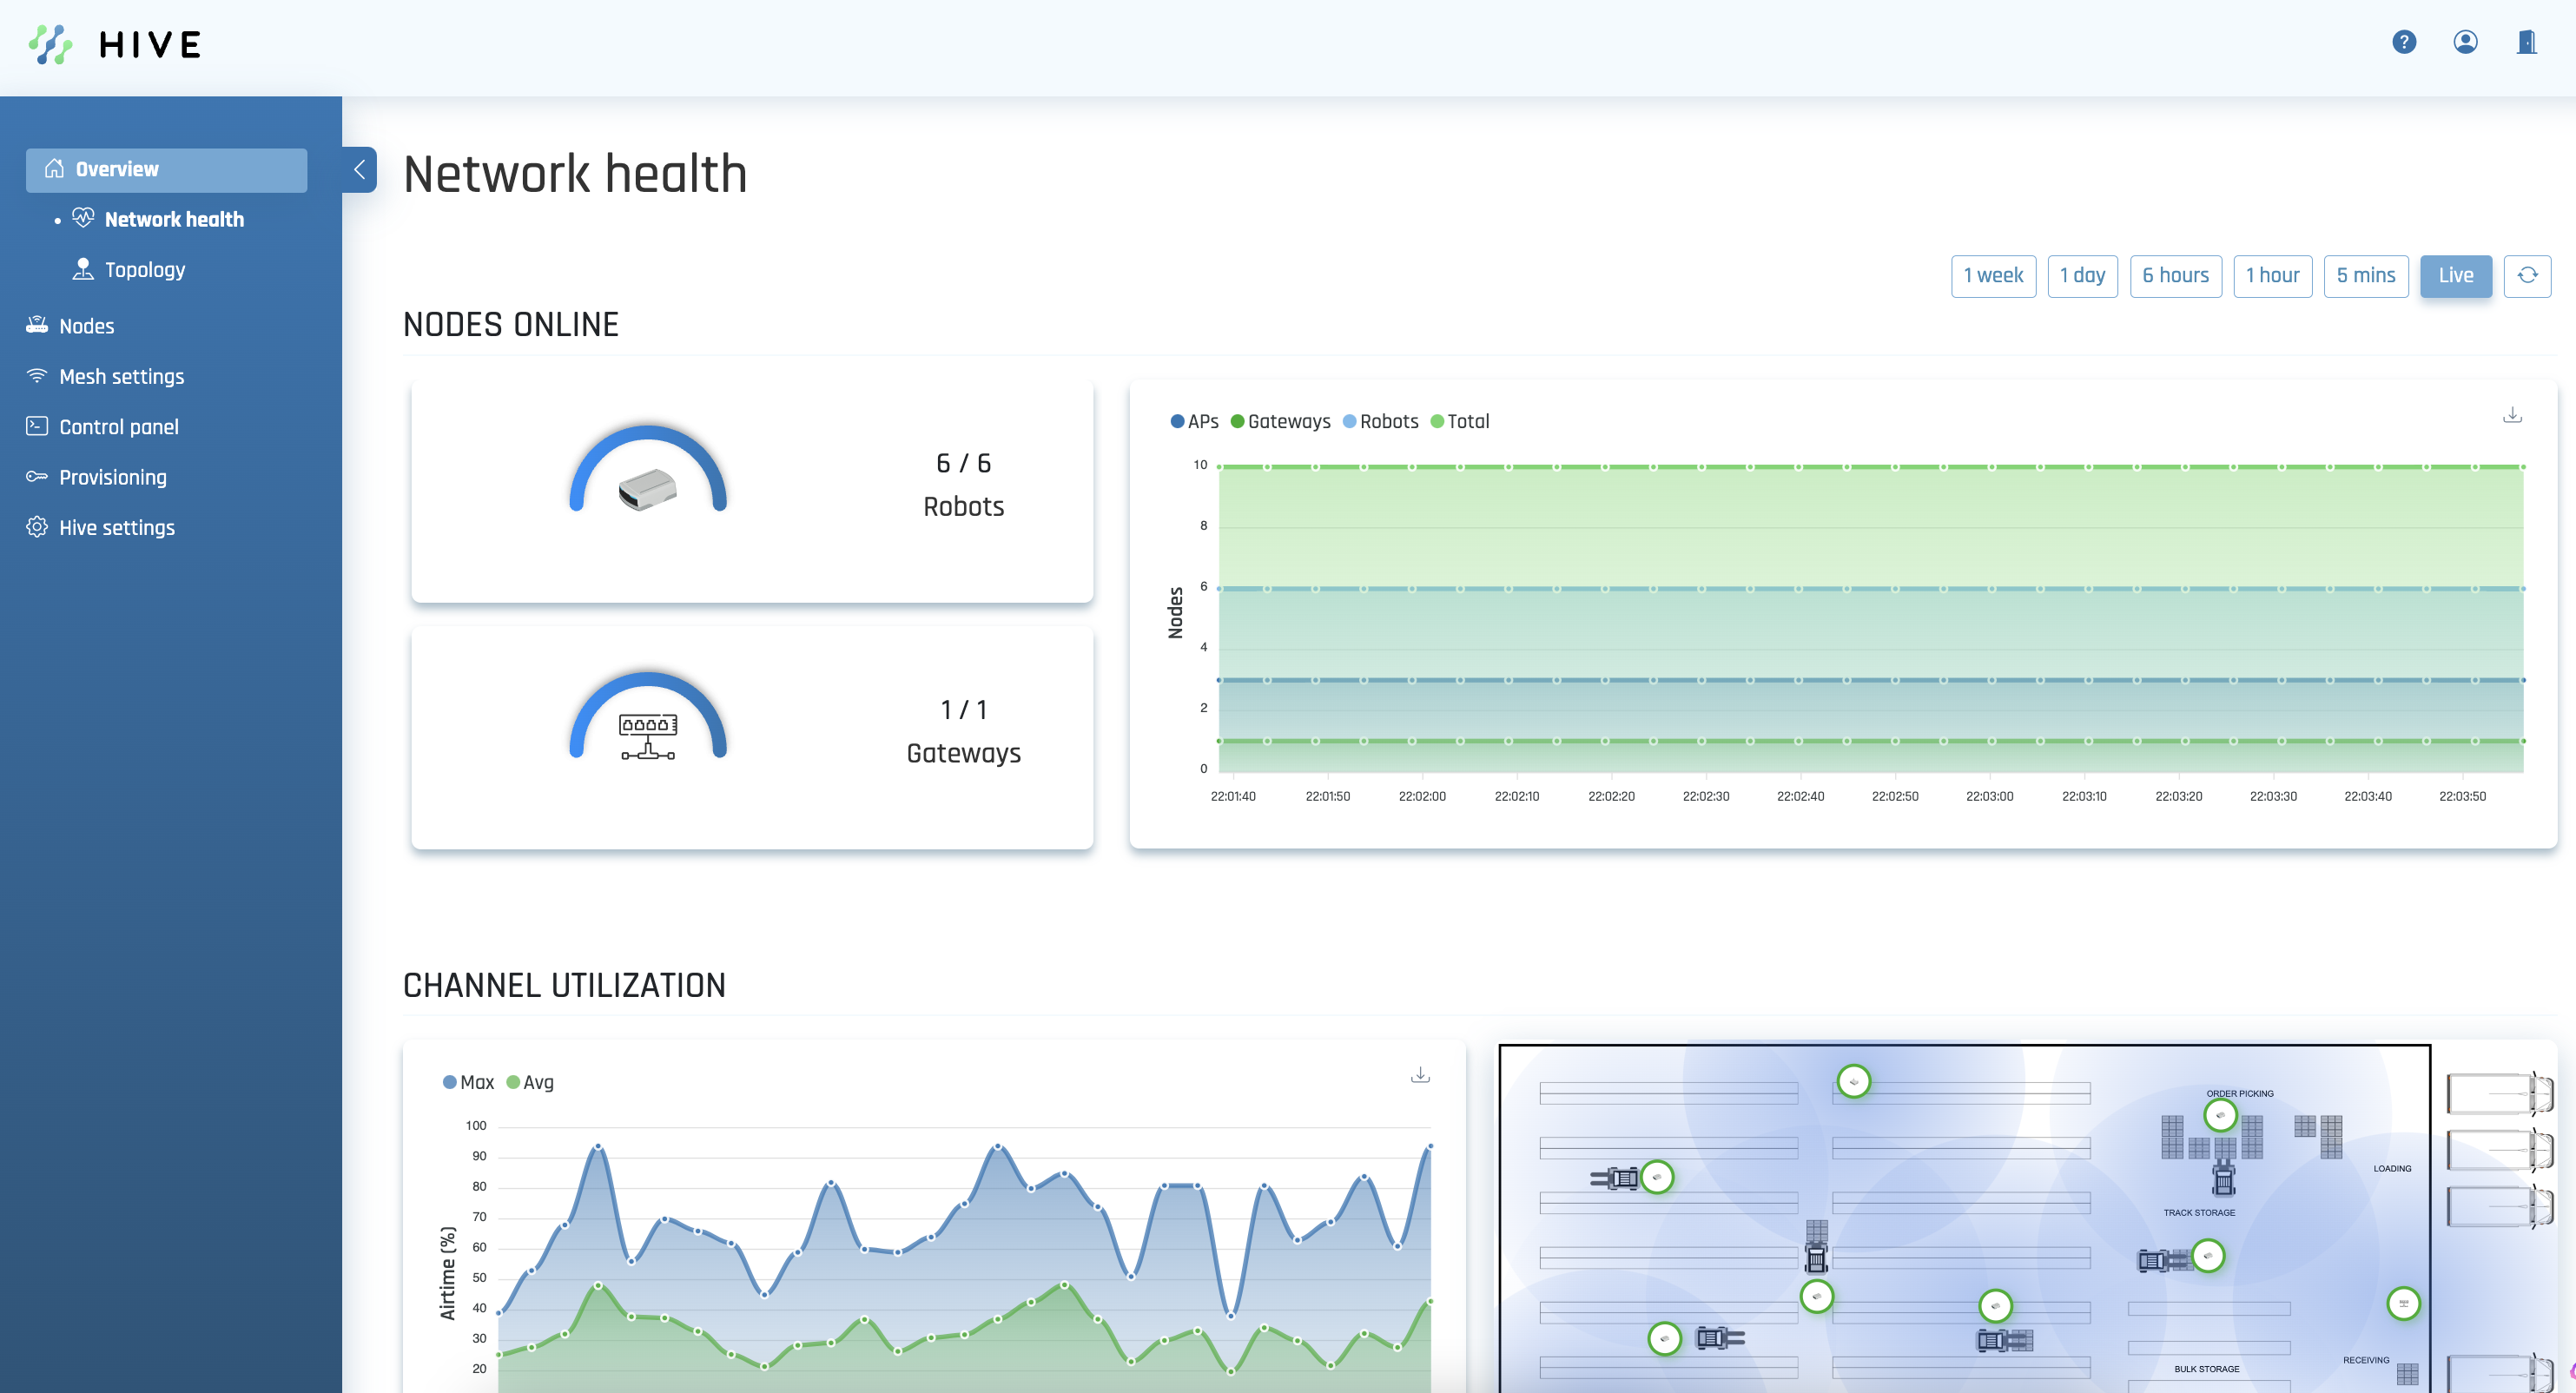Click the Nodes router icon
Screen dimensions: 2576x1393
(37, 325)
